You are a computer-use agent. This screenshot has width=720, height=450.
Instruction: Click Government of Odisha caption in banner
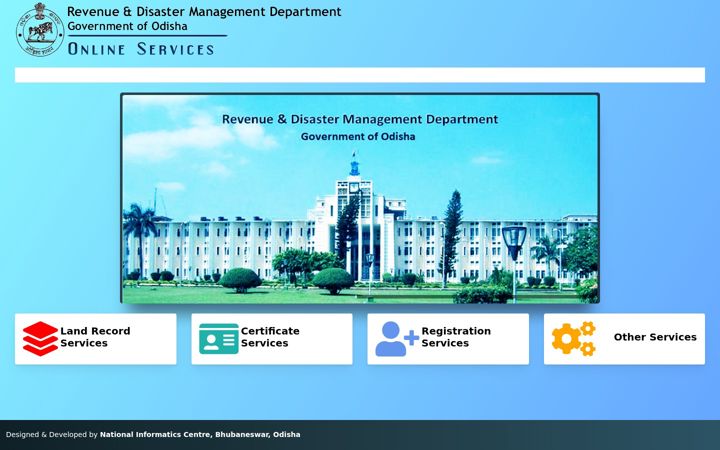(358, 136)
